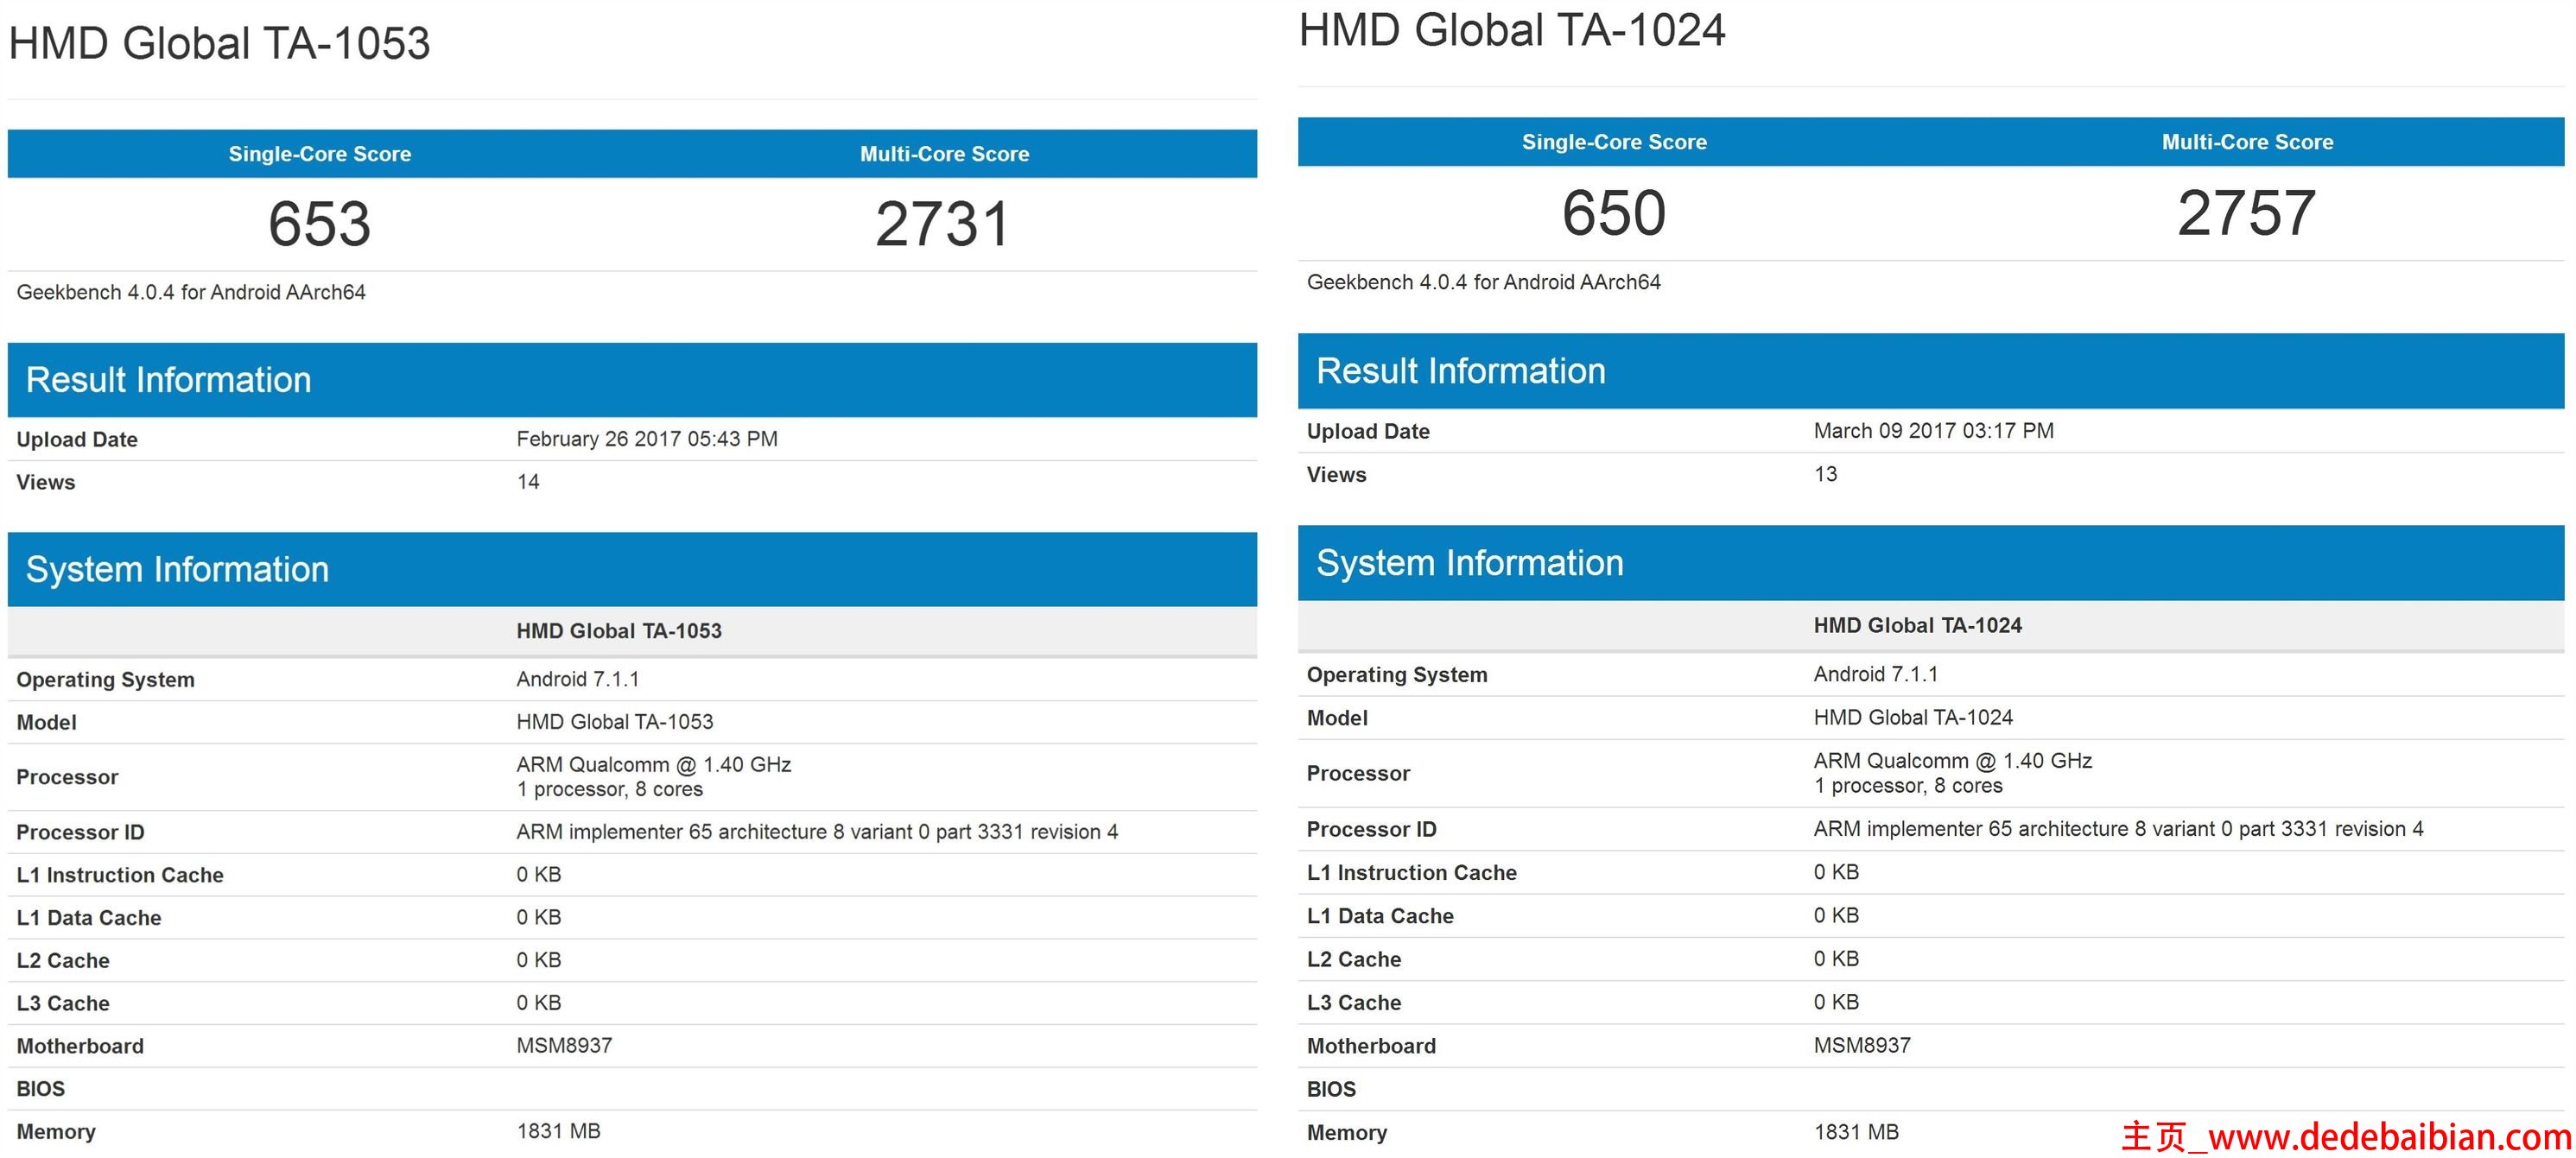Screen dimensions: 2576x1158
Task: Select Android 7.1.1 in TA-1053 table
Action: (x=578, y=679)
